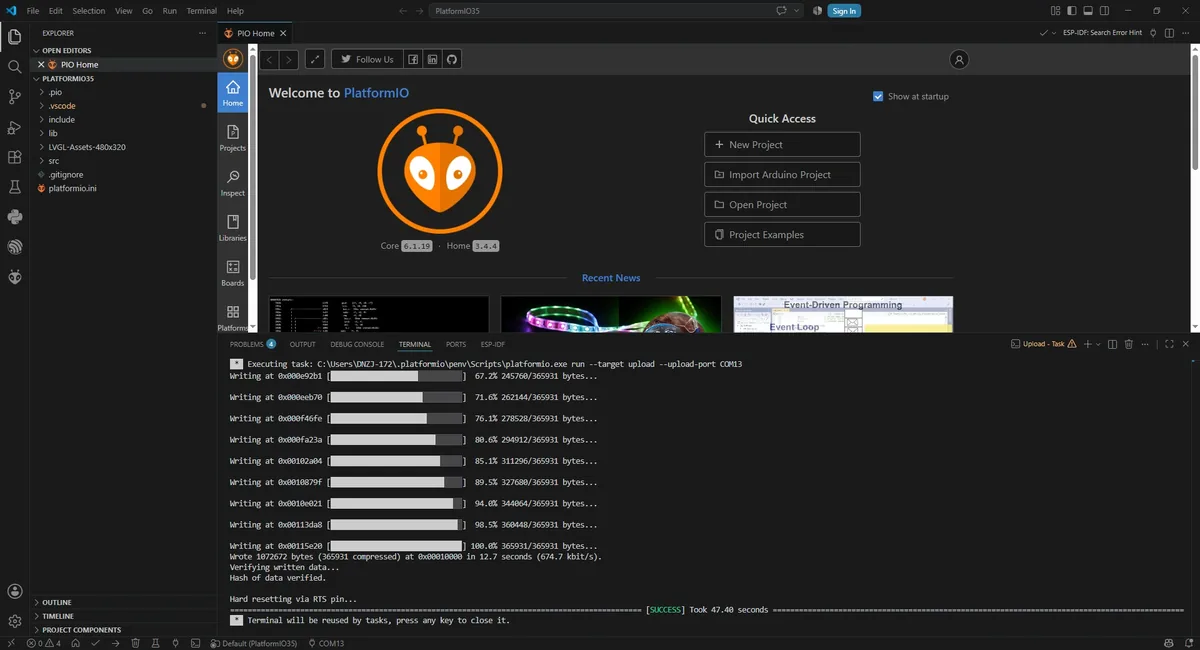Open the Accounts menu in activity bar
The height and width of the screenshot is (650, 1200).
(14, 592)
